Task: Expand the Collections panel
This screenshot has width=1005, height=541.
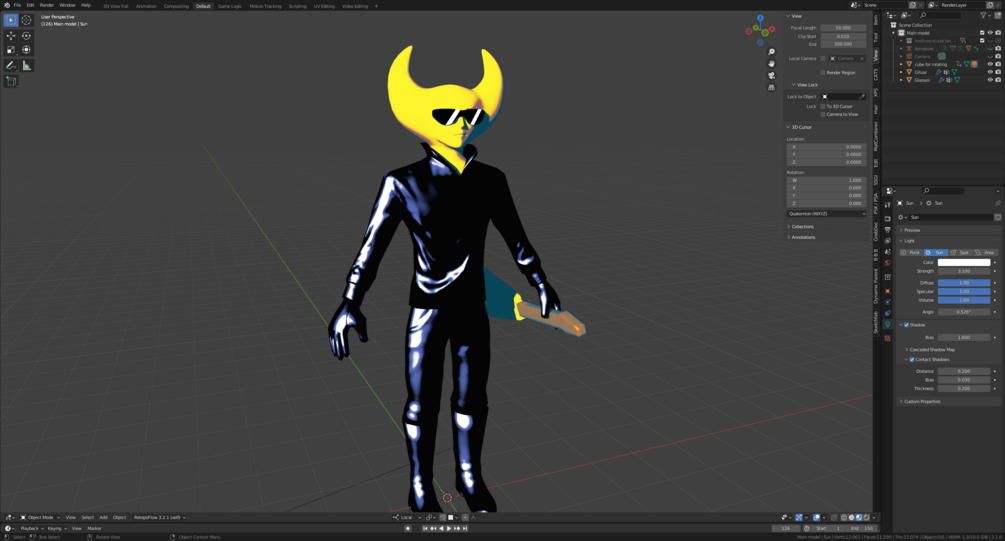Action: click(801, 226)
